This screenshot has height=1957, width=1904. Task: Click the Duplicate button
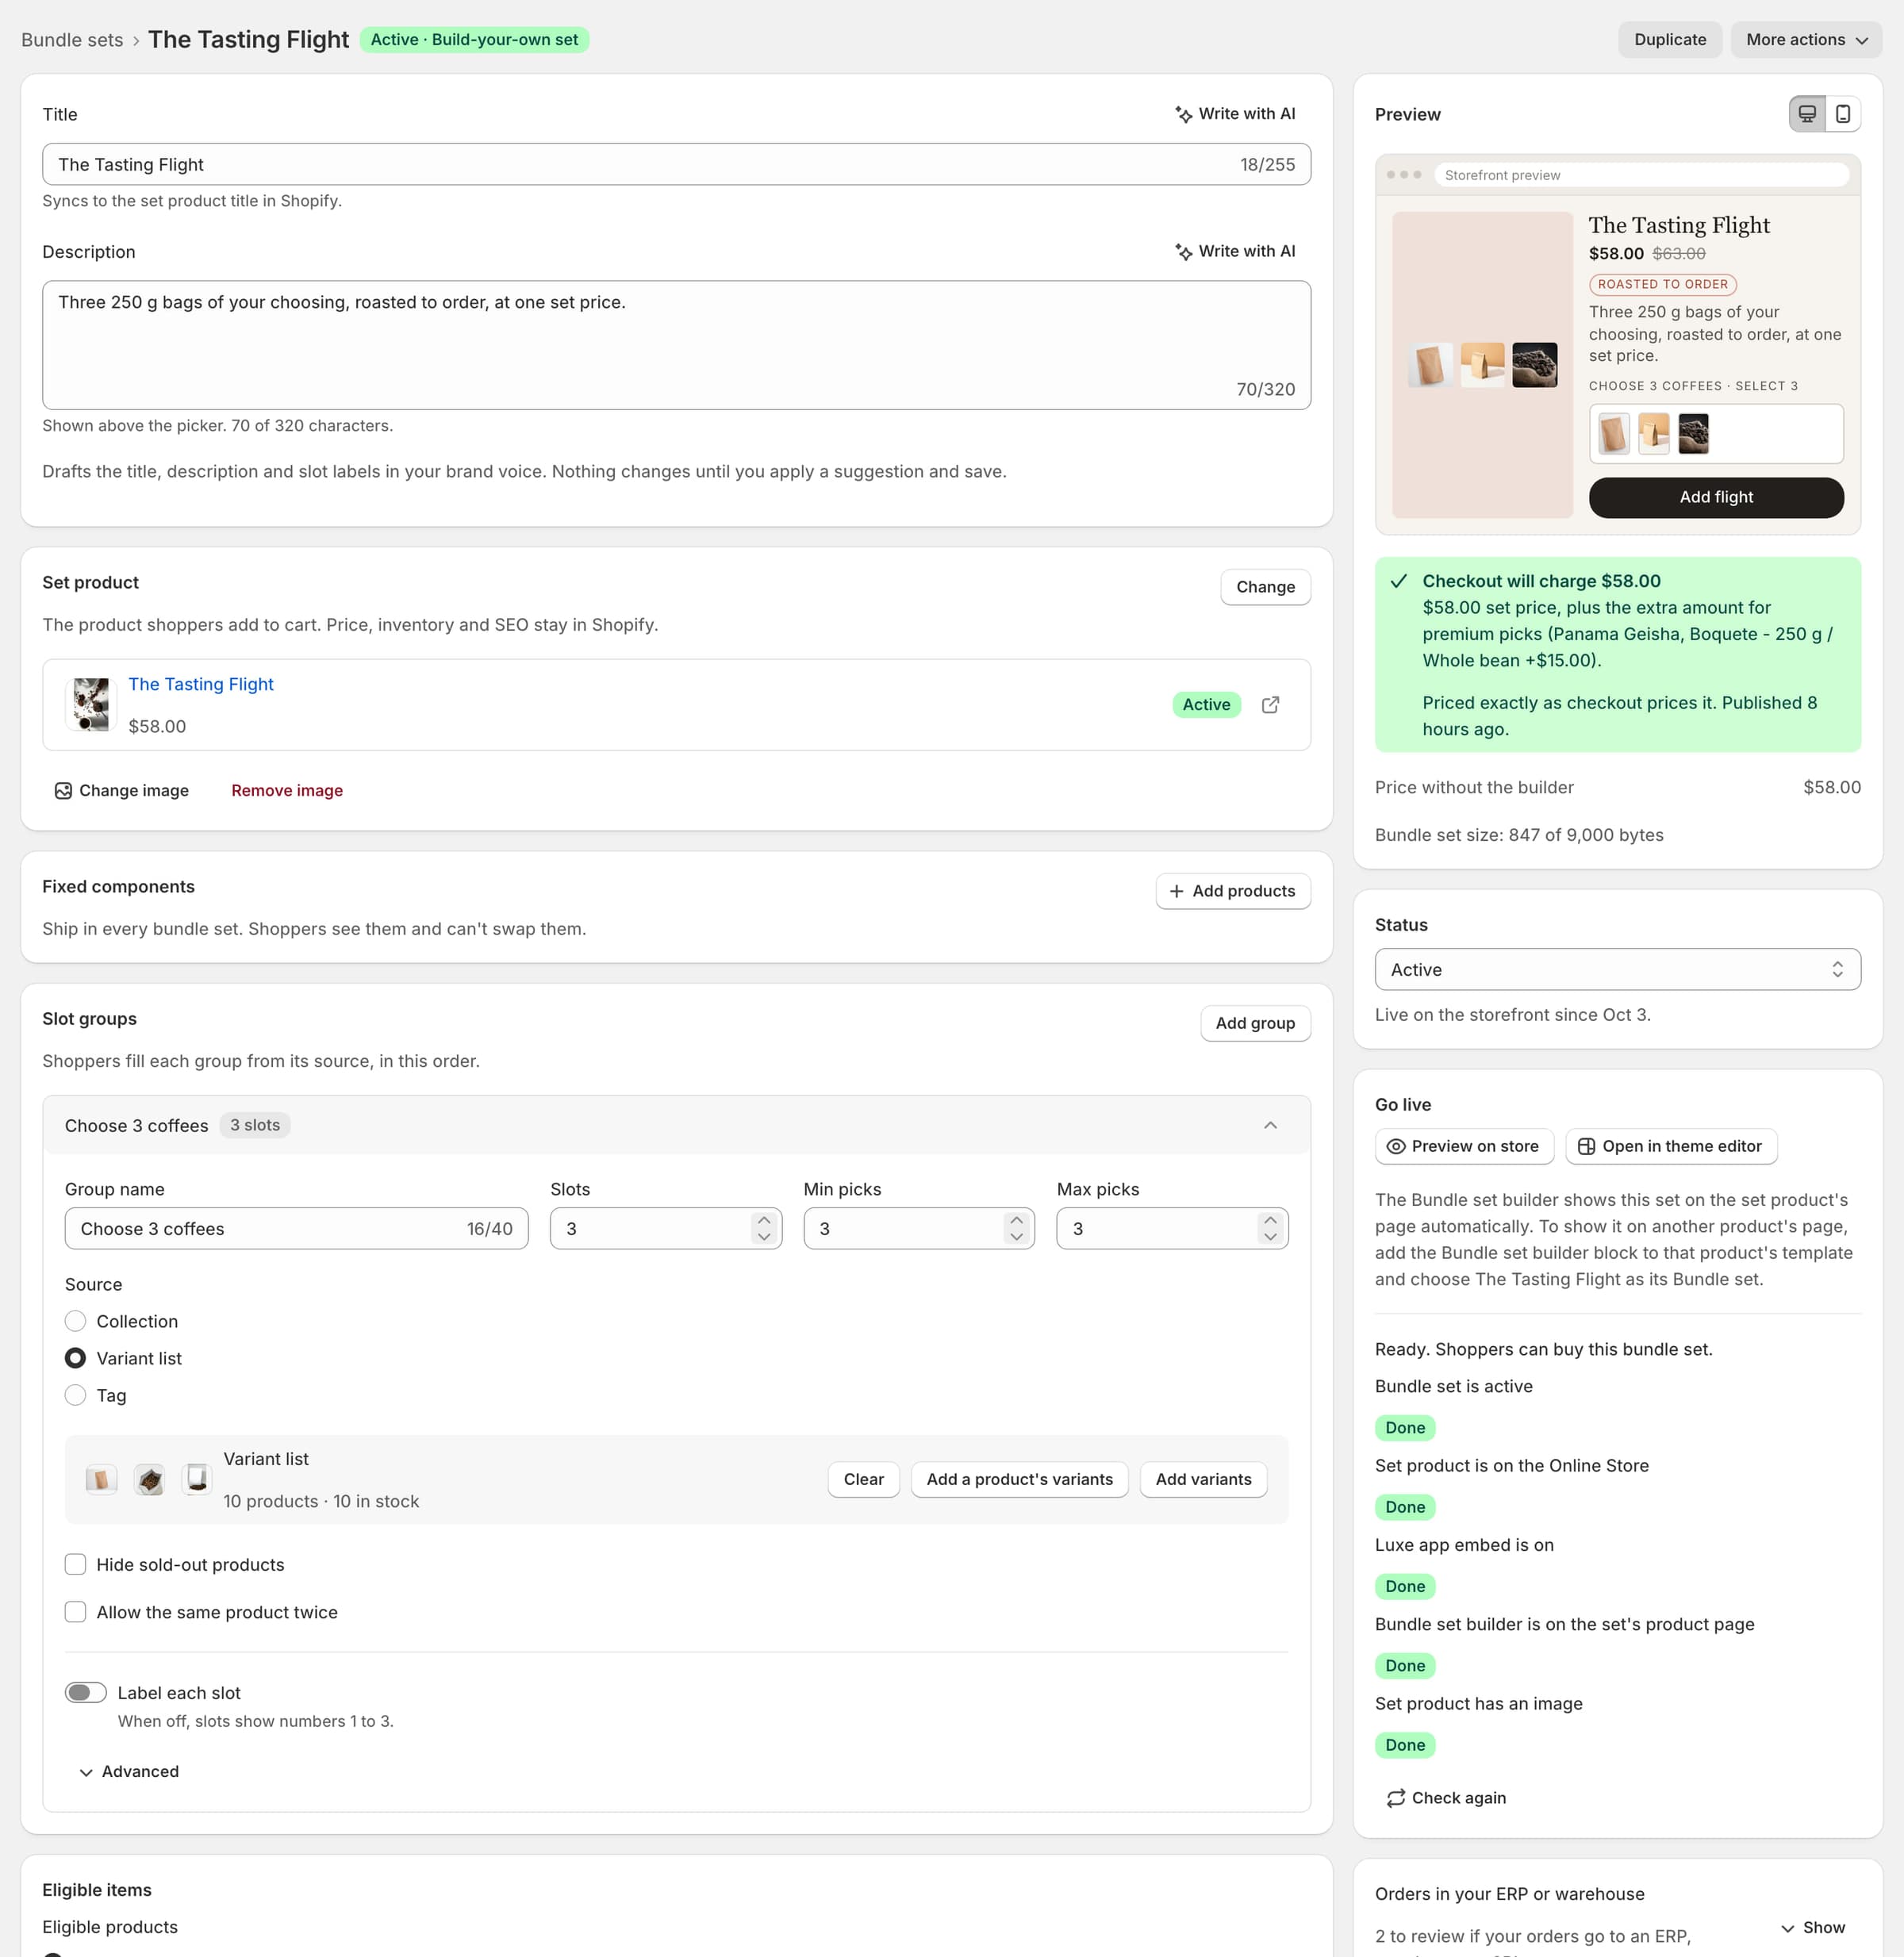pos(1670,40)
